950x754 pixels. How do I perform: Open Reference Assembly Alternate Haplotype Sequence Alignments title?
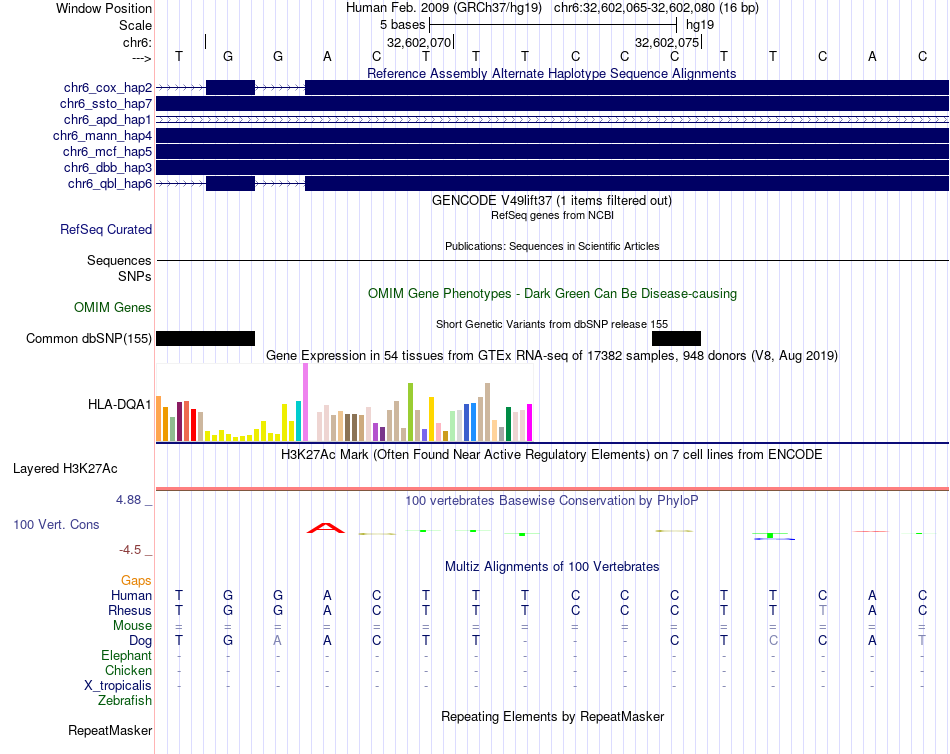pyautogui.click(x=551, y=73)
